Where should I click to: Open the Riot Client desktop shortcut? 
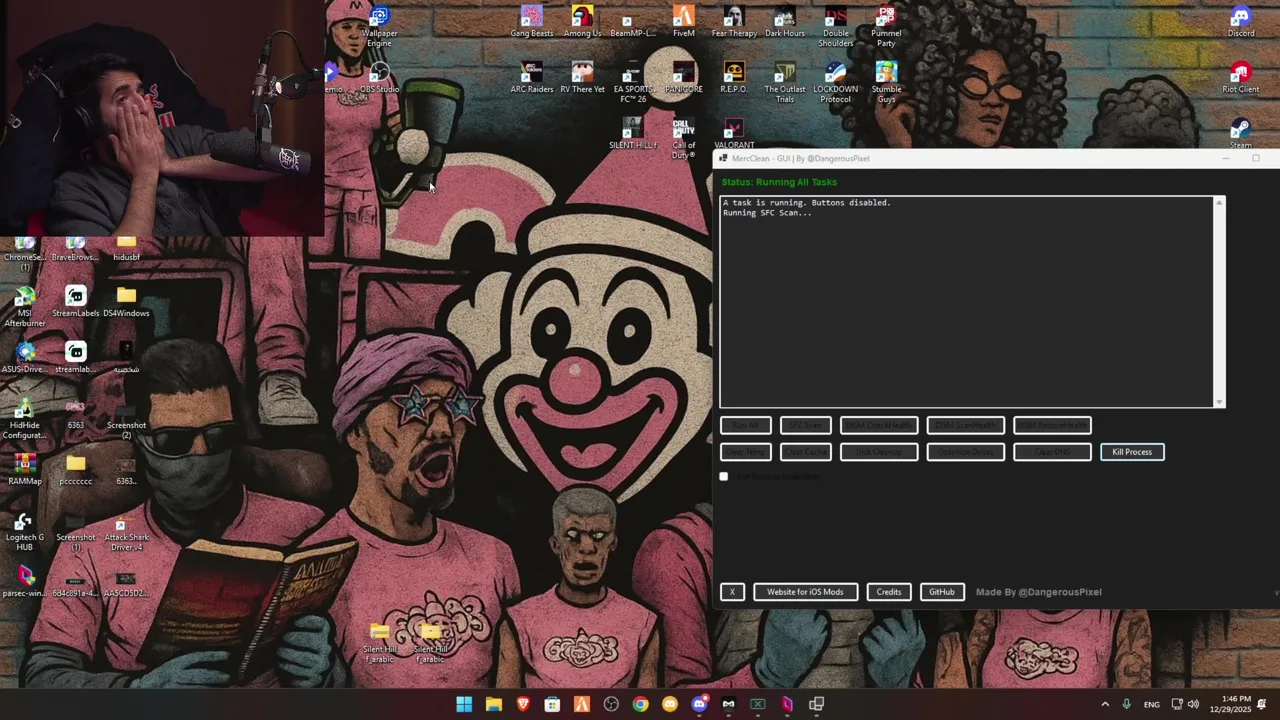pos(1241,78)
